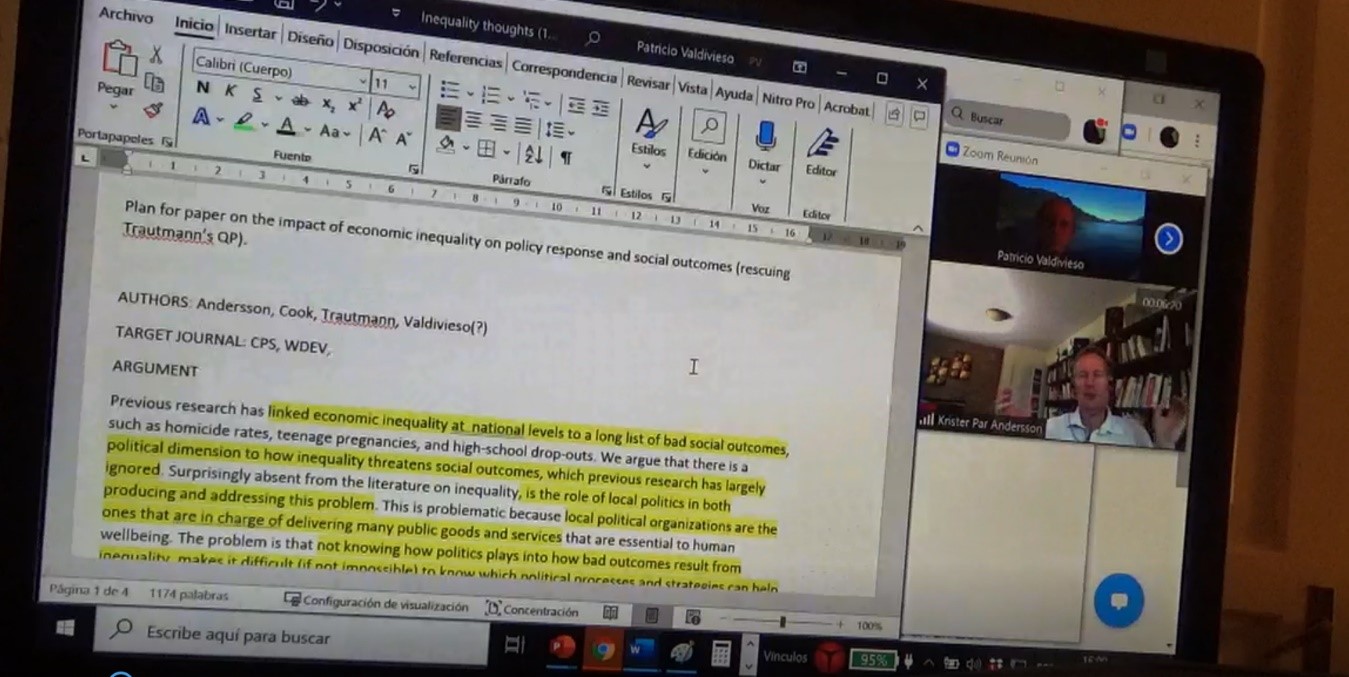This screenshot has width=1349, height=677.
Task: Switch to the Revisar tab
Action: [x=649, y=83]
